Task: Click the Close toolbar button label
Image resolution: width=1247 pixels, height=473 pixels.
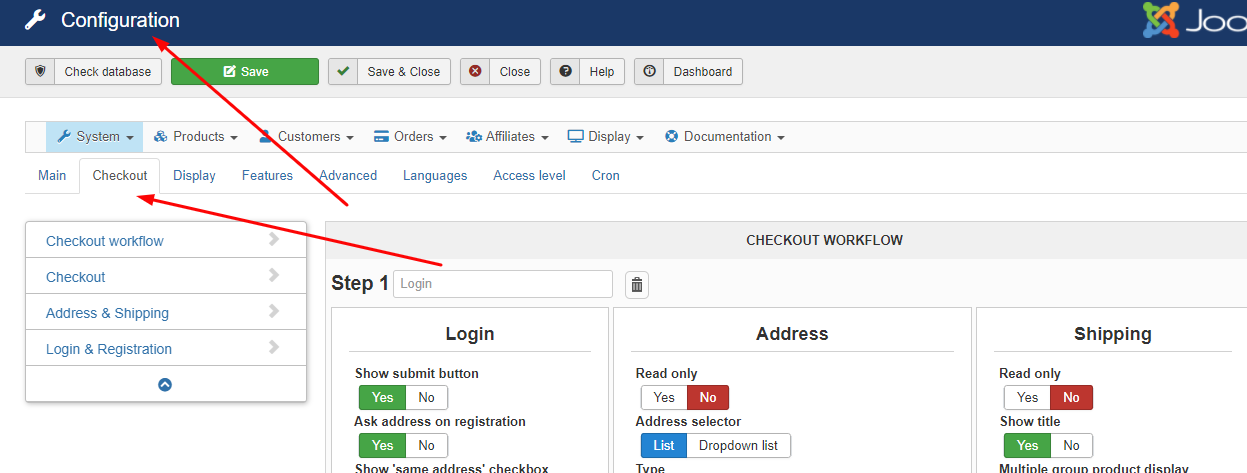Action: pos(515,72)
